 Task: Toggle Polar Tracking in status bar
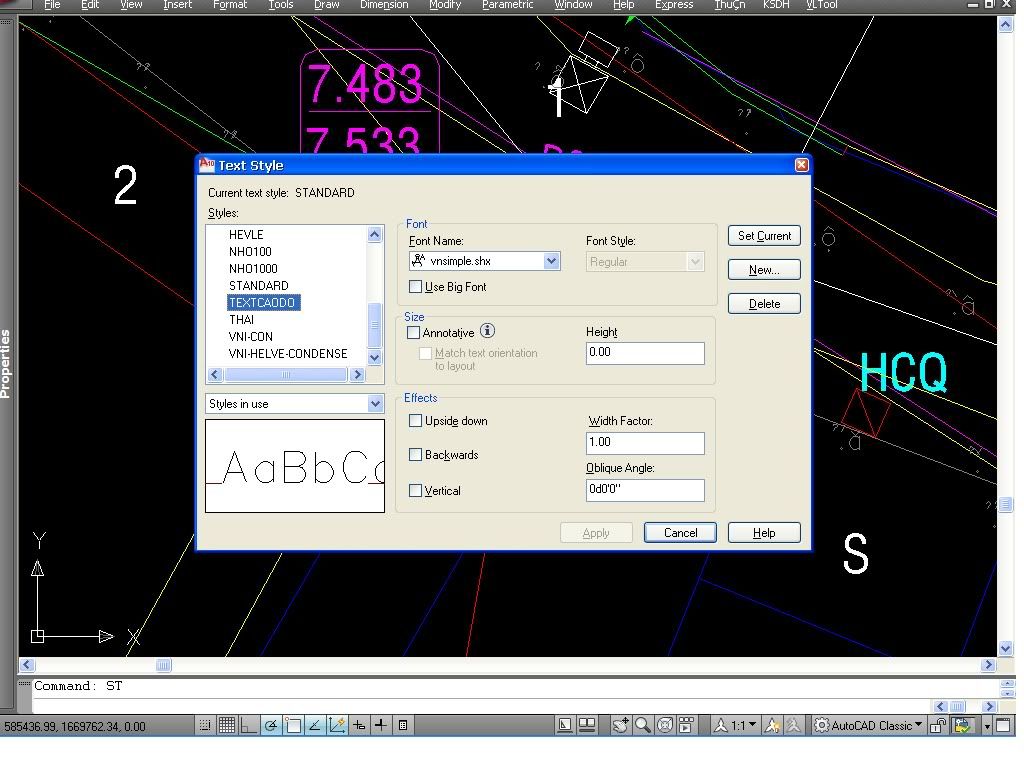coord(271,726)
